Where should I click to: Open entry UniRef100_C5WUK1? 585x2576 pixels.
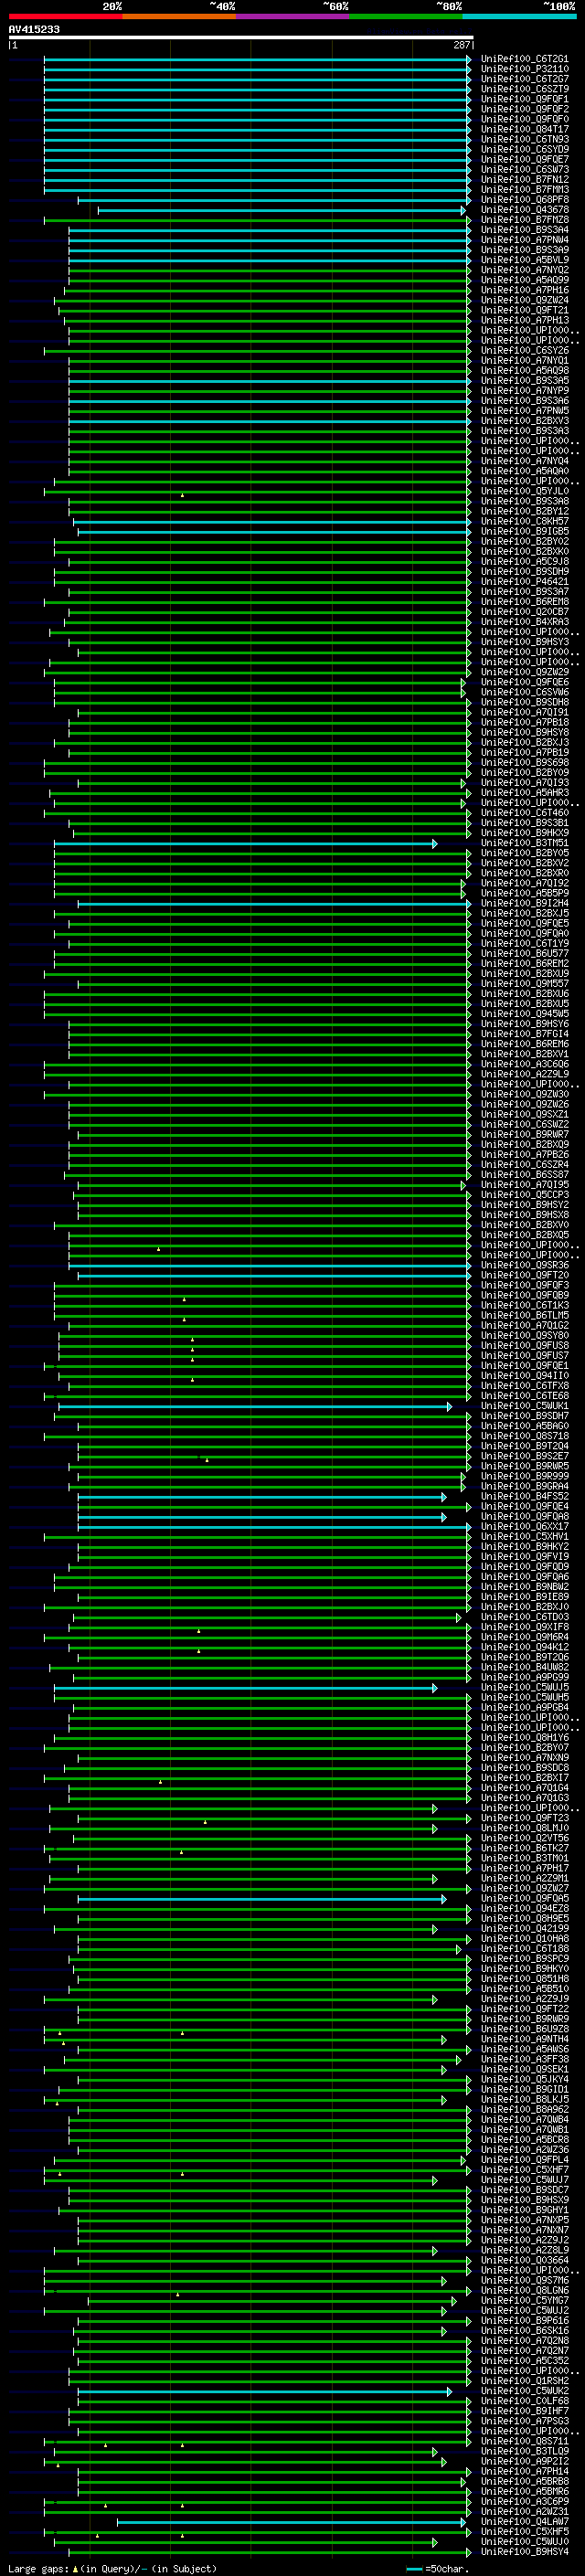[525, 1406]
